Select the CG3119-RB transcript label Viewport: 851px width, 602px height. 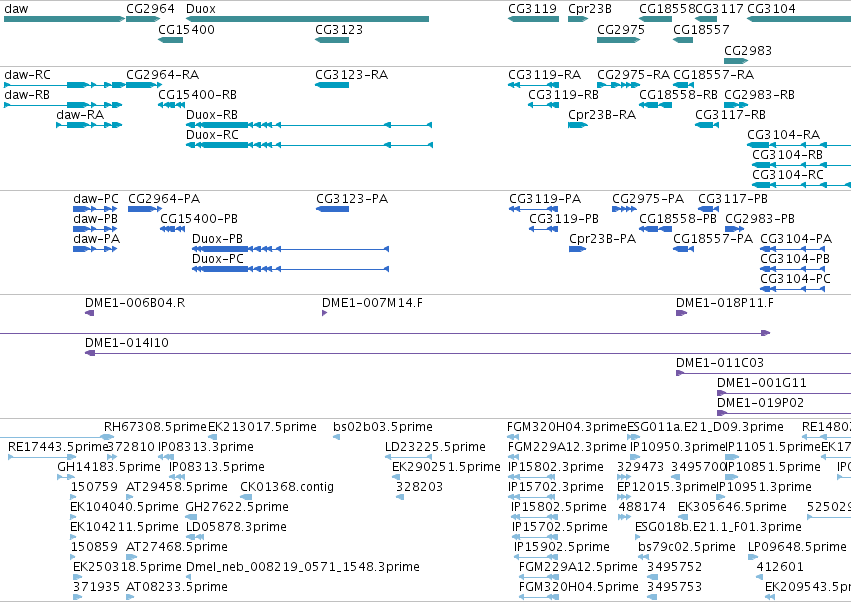[563, 95]
